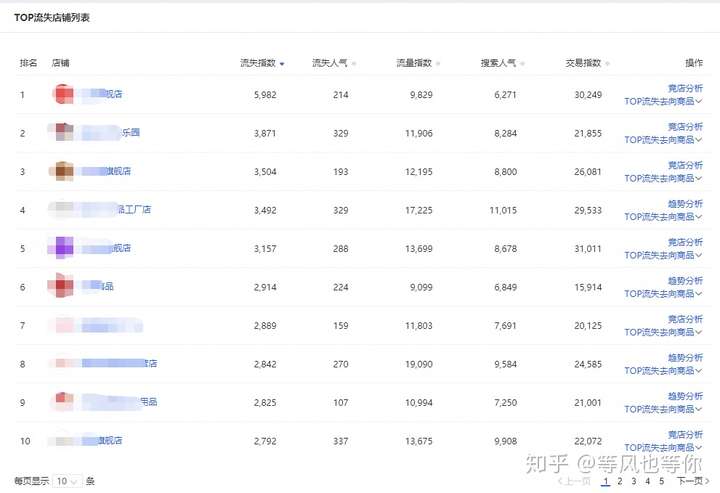Screen dimensions: 720x493
Task: Expand TOP流失去向商品 for rank 9
Action: click(x=663, y=409)
